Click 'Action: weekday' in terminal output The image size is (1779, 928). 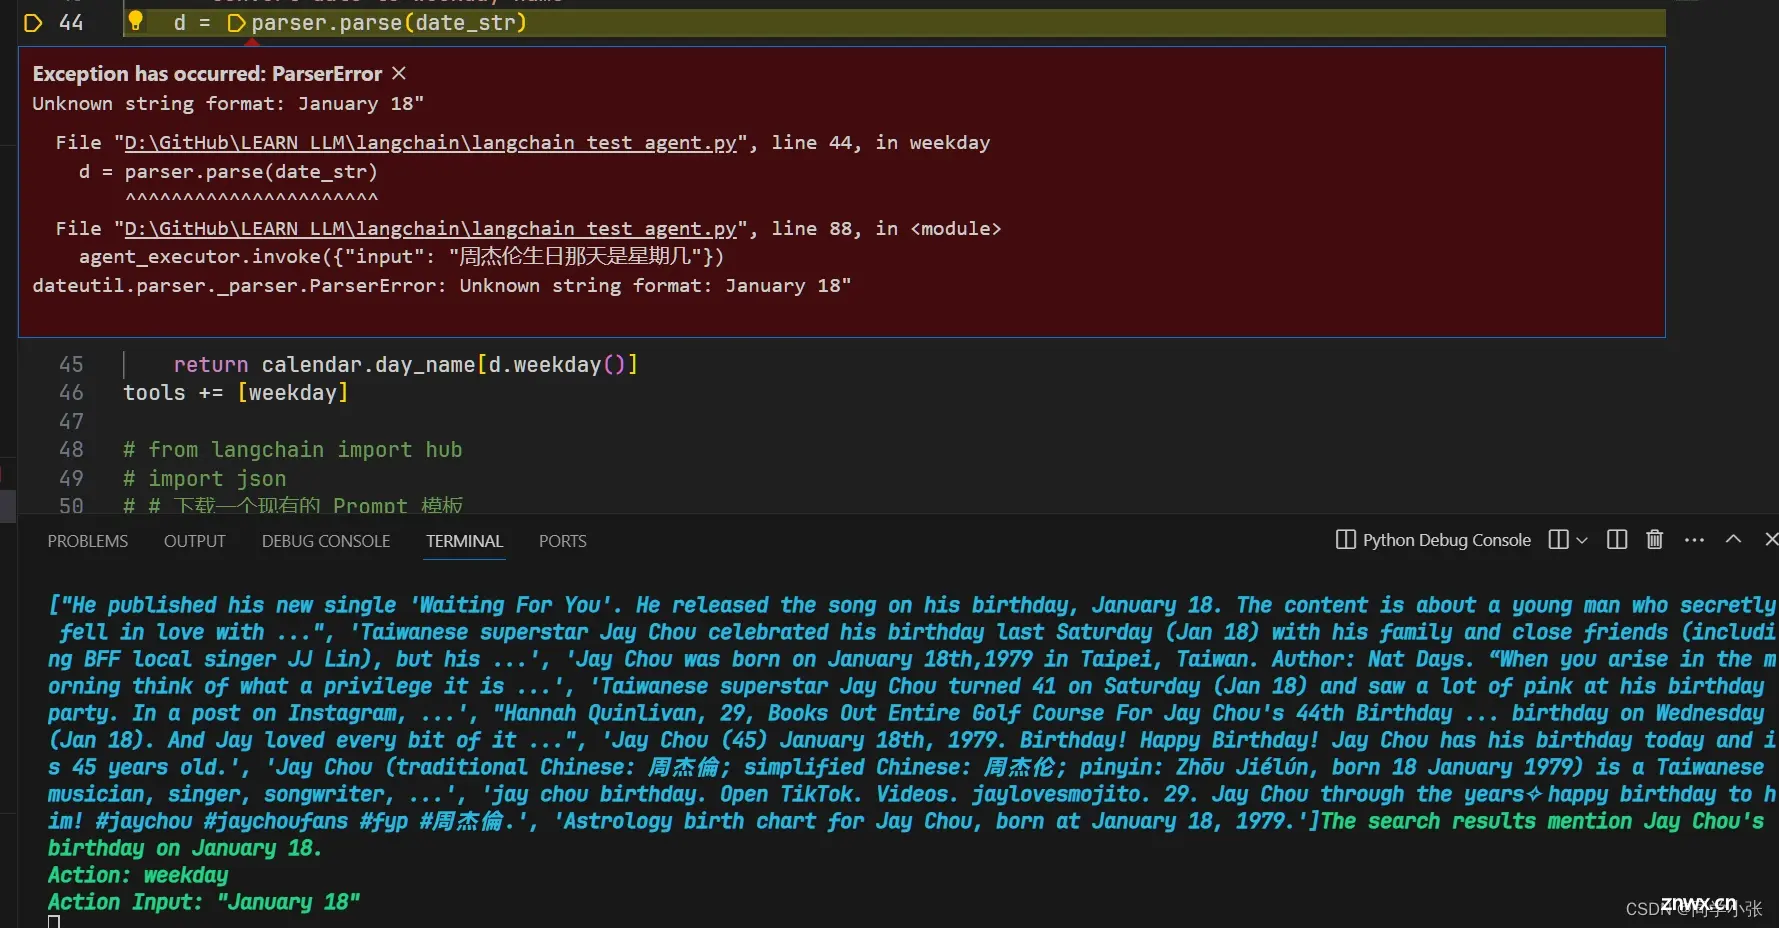point(138,875)
